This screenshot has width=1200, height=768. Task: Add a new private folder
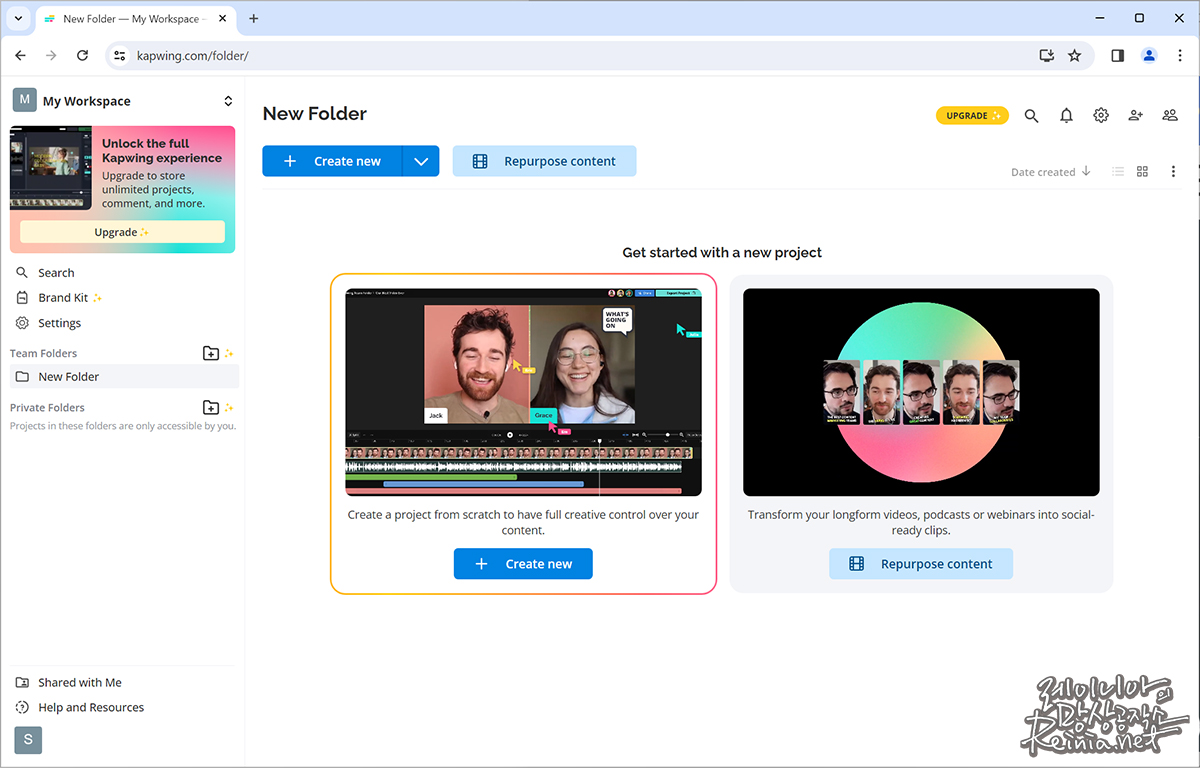(x=211, y=407)
